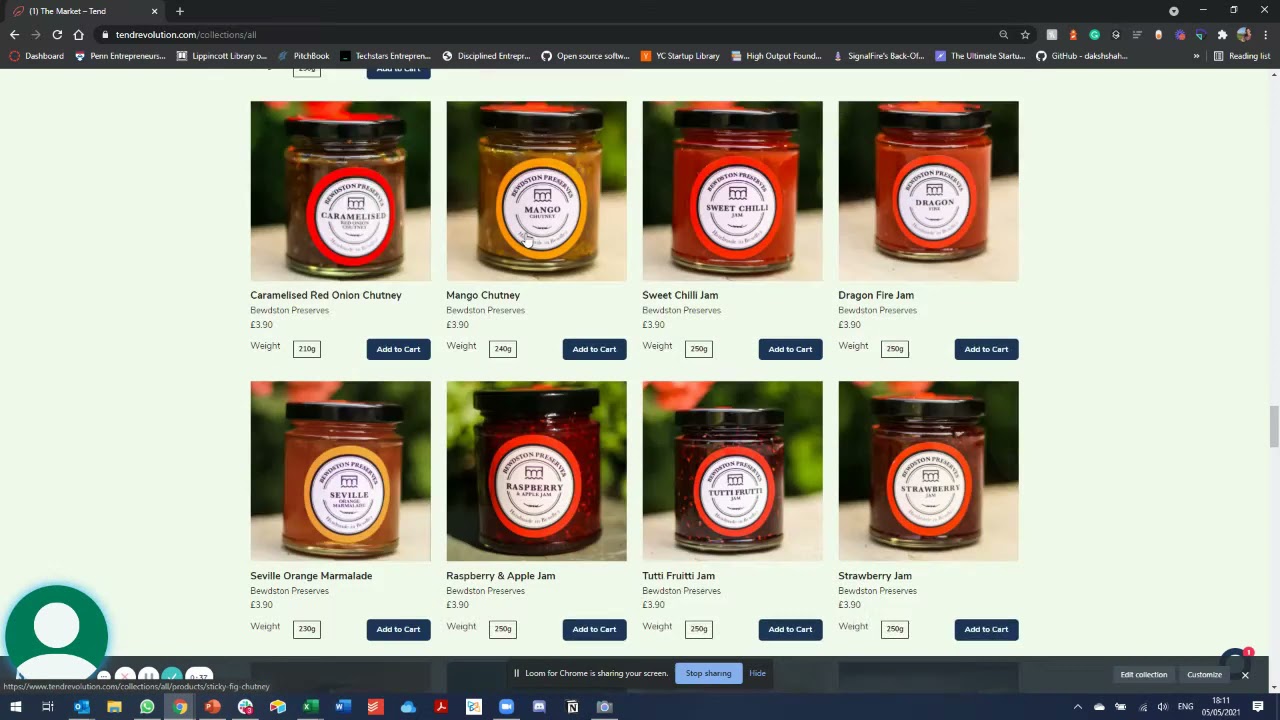Add Tutti Fruitti Jam to cart
Image resolution: width=1280 pixels, height=720 pixels.
click(x=790, y=629)
